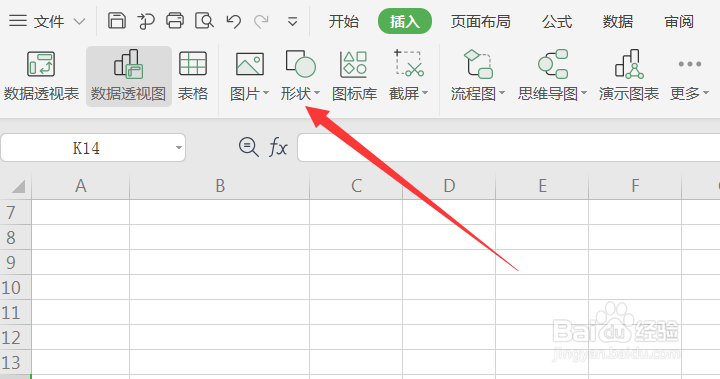Screen dimensions: 720x379
Task: Switch to the 审阅 tab
Action: (679, 21)
